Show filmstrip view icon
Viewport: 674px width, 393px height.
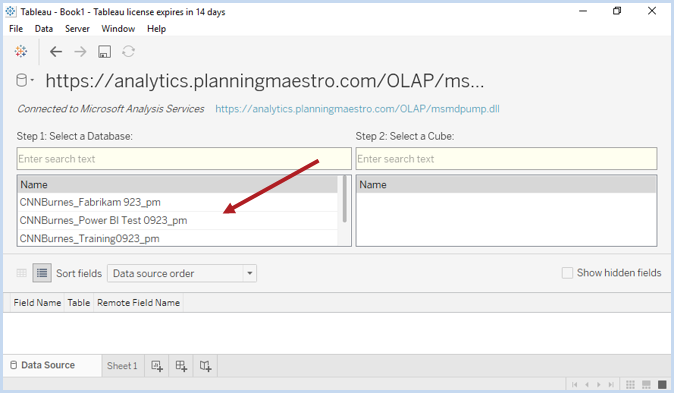click(646, 384)
